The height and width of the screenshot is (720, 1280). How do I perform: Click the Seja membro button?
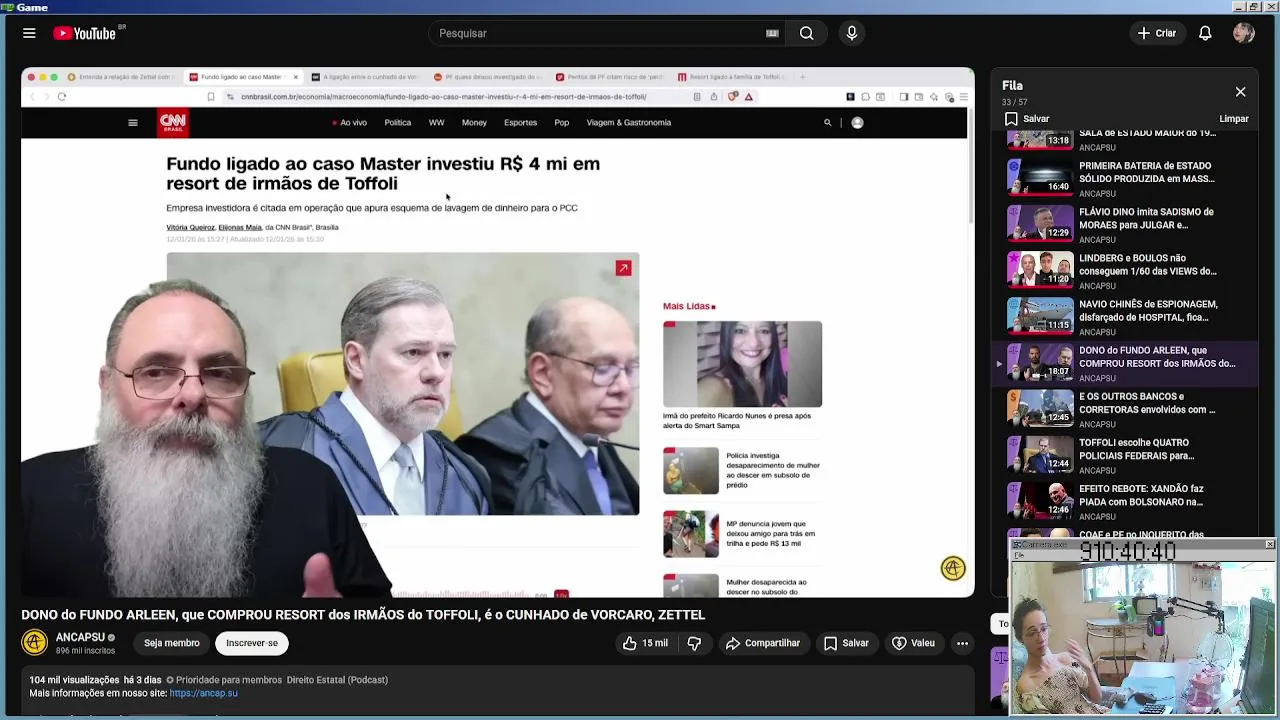coord(171,643)
